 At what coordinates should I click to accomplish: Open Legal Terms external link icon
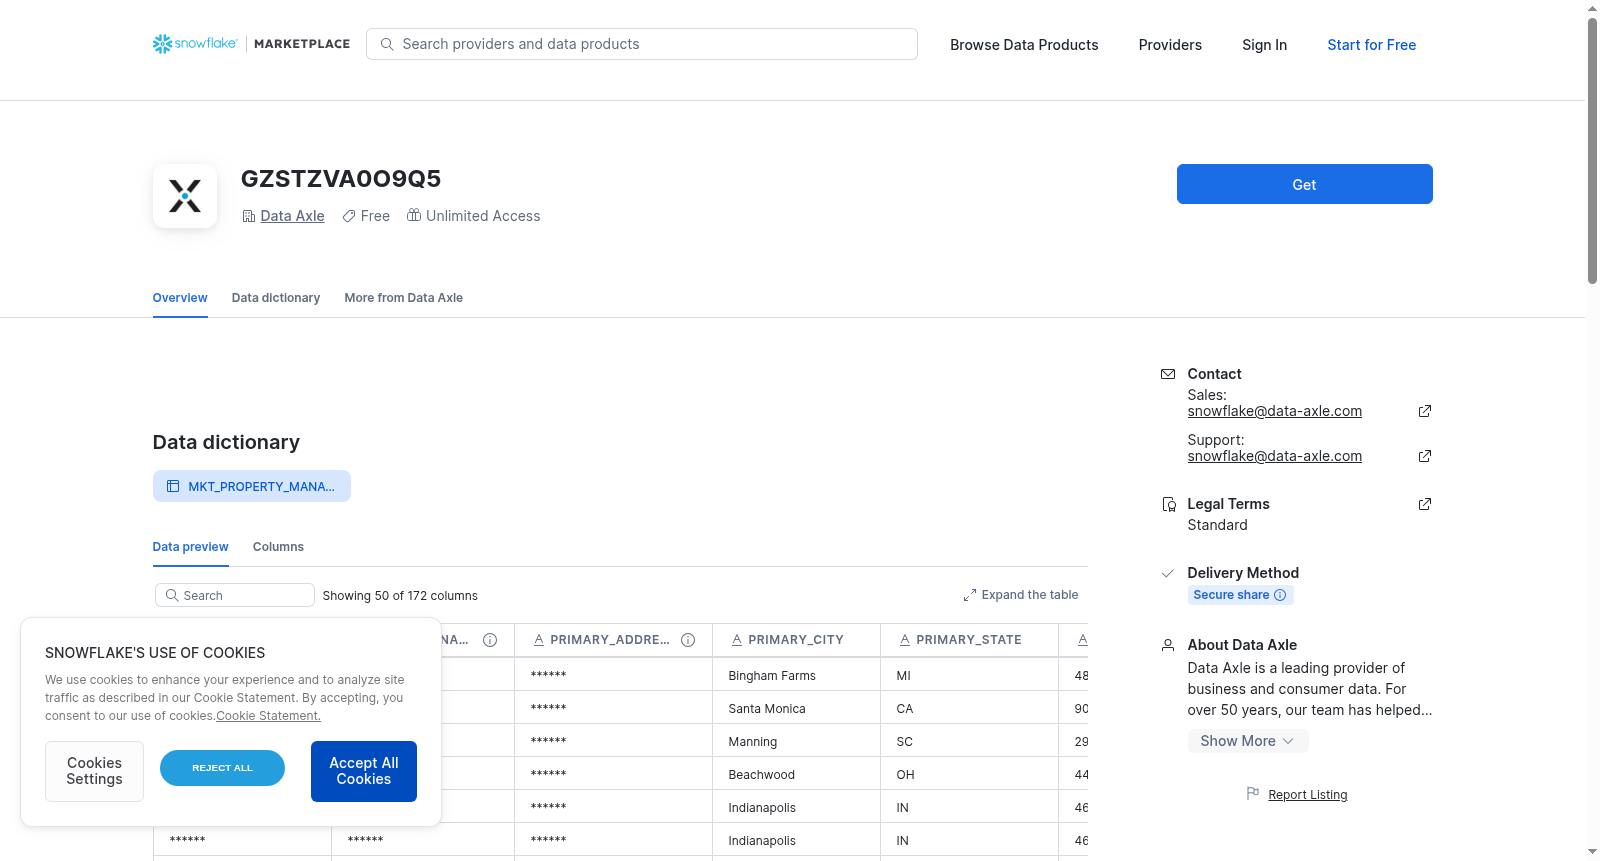1425,504
